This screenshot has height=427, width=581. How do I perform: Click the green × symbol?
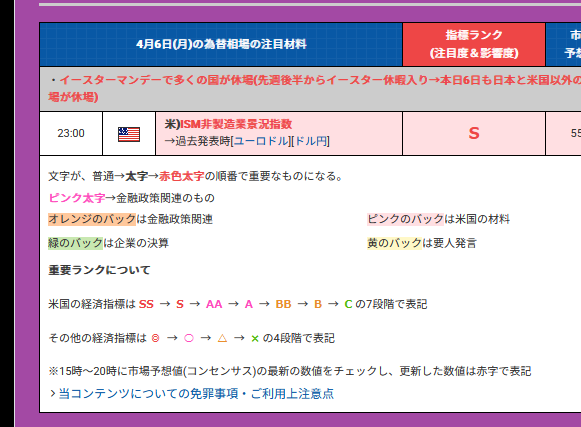click(255, 338)
